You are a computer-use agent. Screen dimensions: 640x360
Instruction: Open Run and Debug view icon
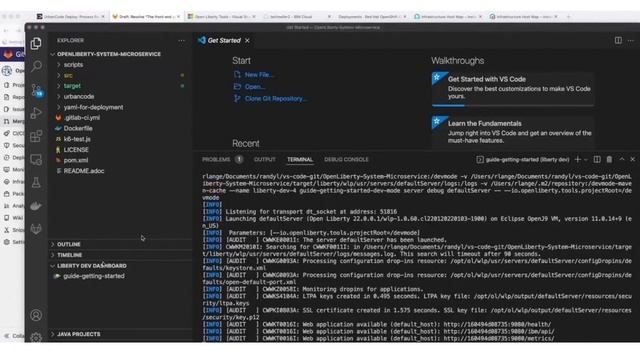pos(36,113)
